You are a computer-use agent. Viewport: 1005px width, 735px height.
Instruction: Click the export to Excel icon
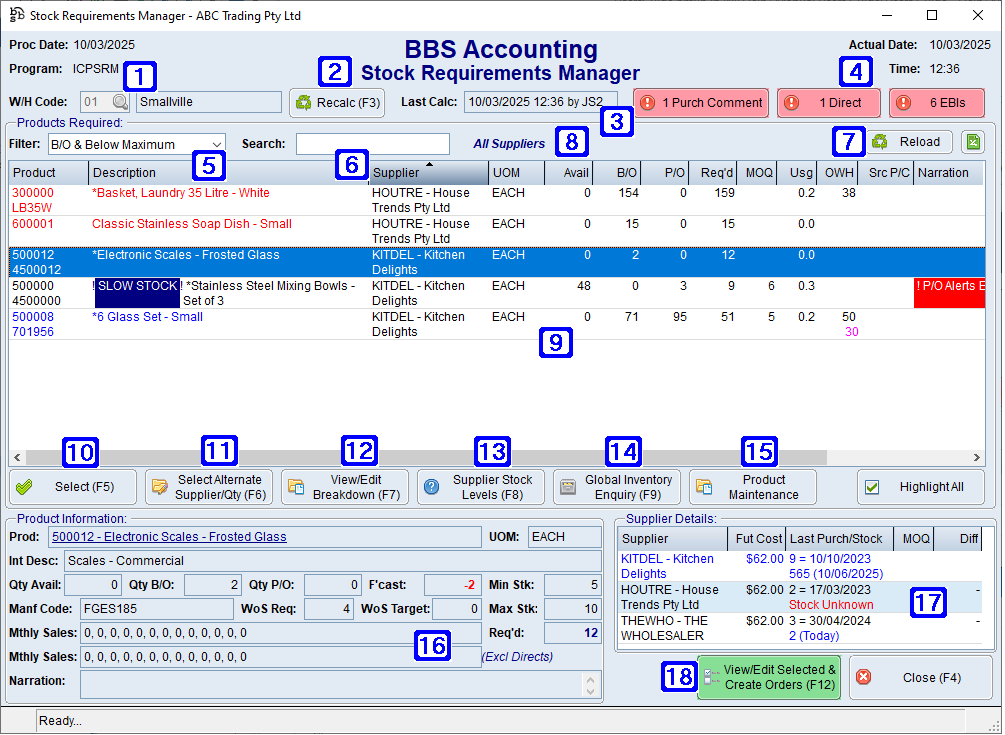click(972, 141)
